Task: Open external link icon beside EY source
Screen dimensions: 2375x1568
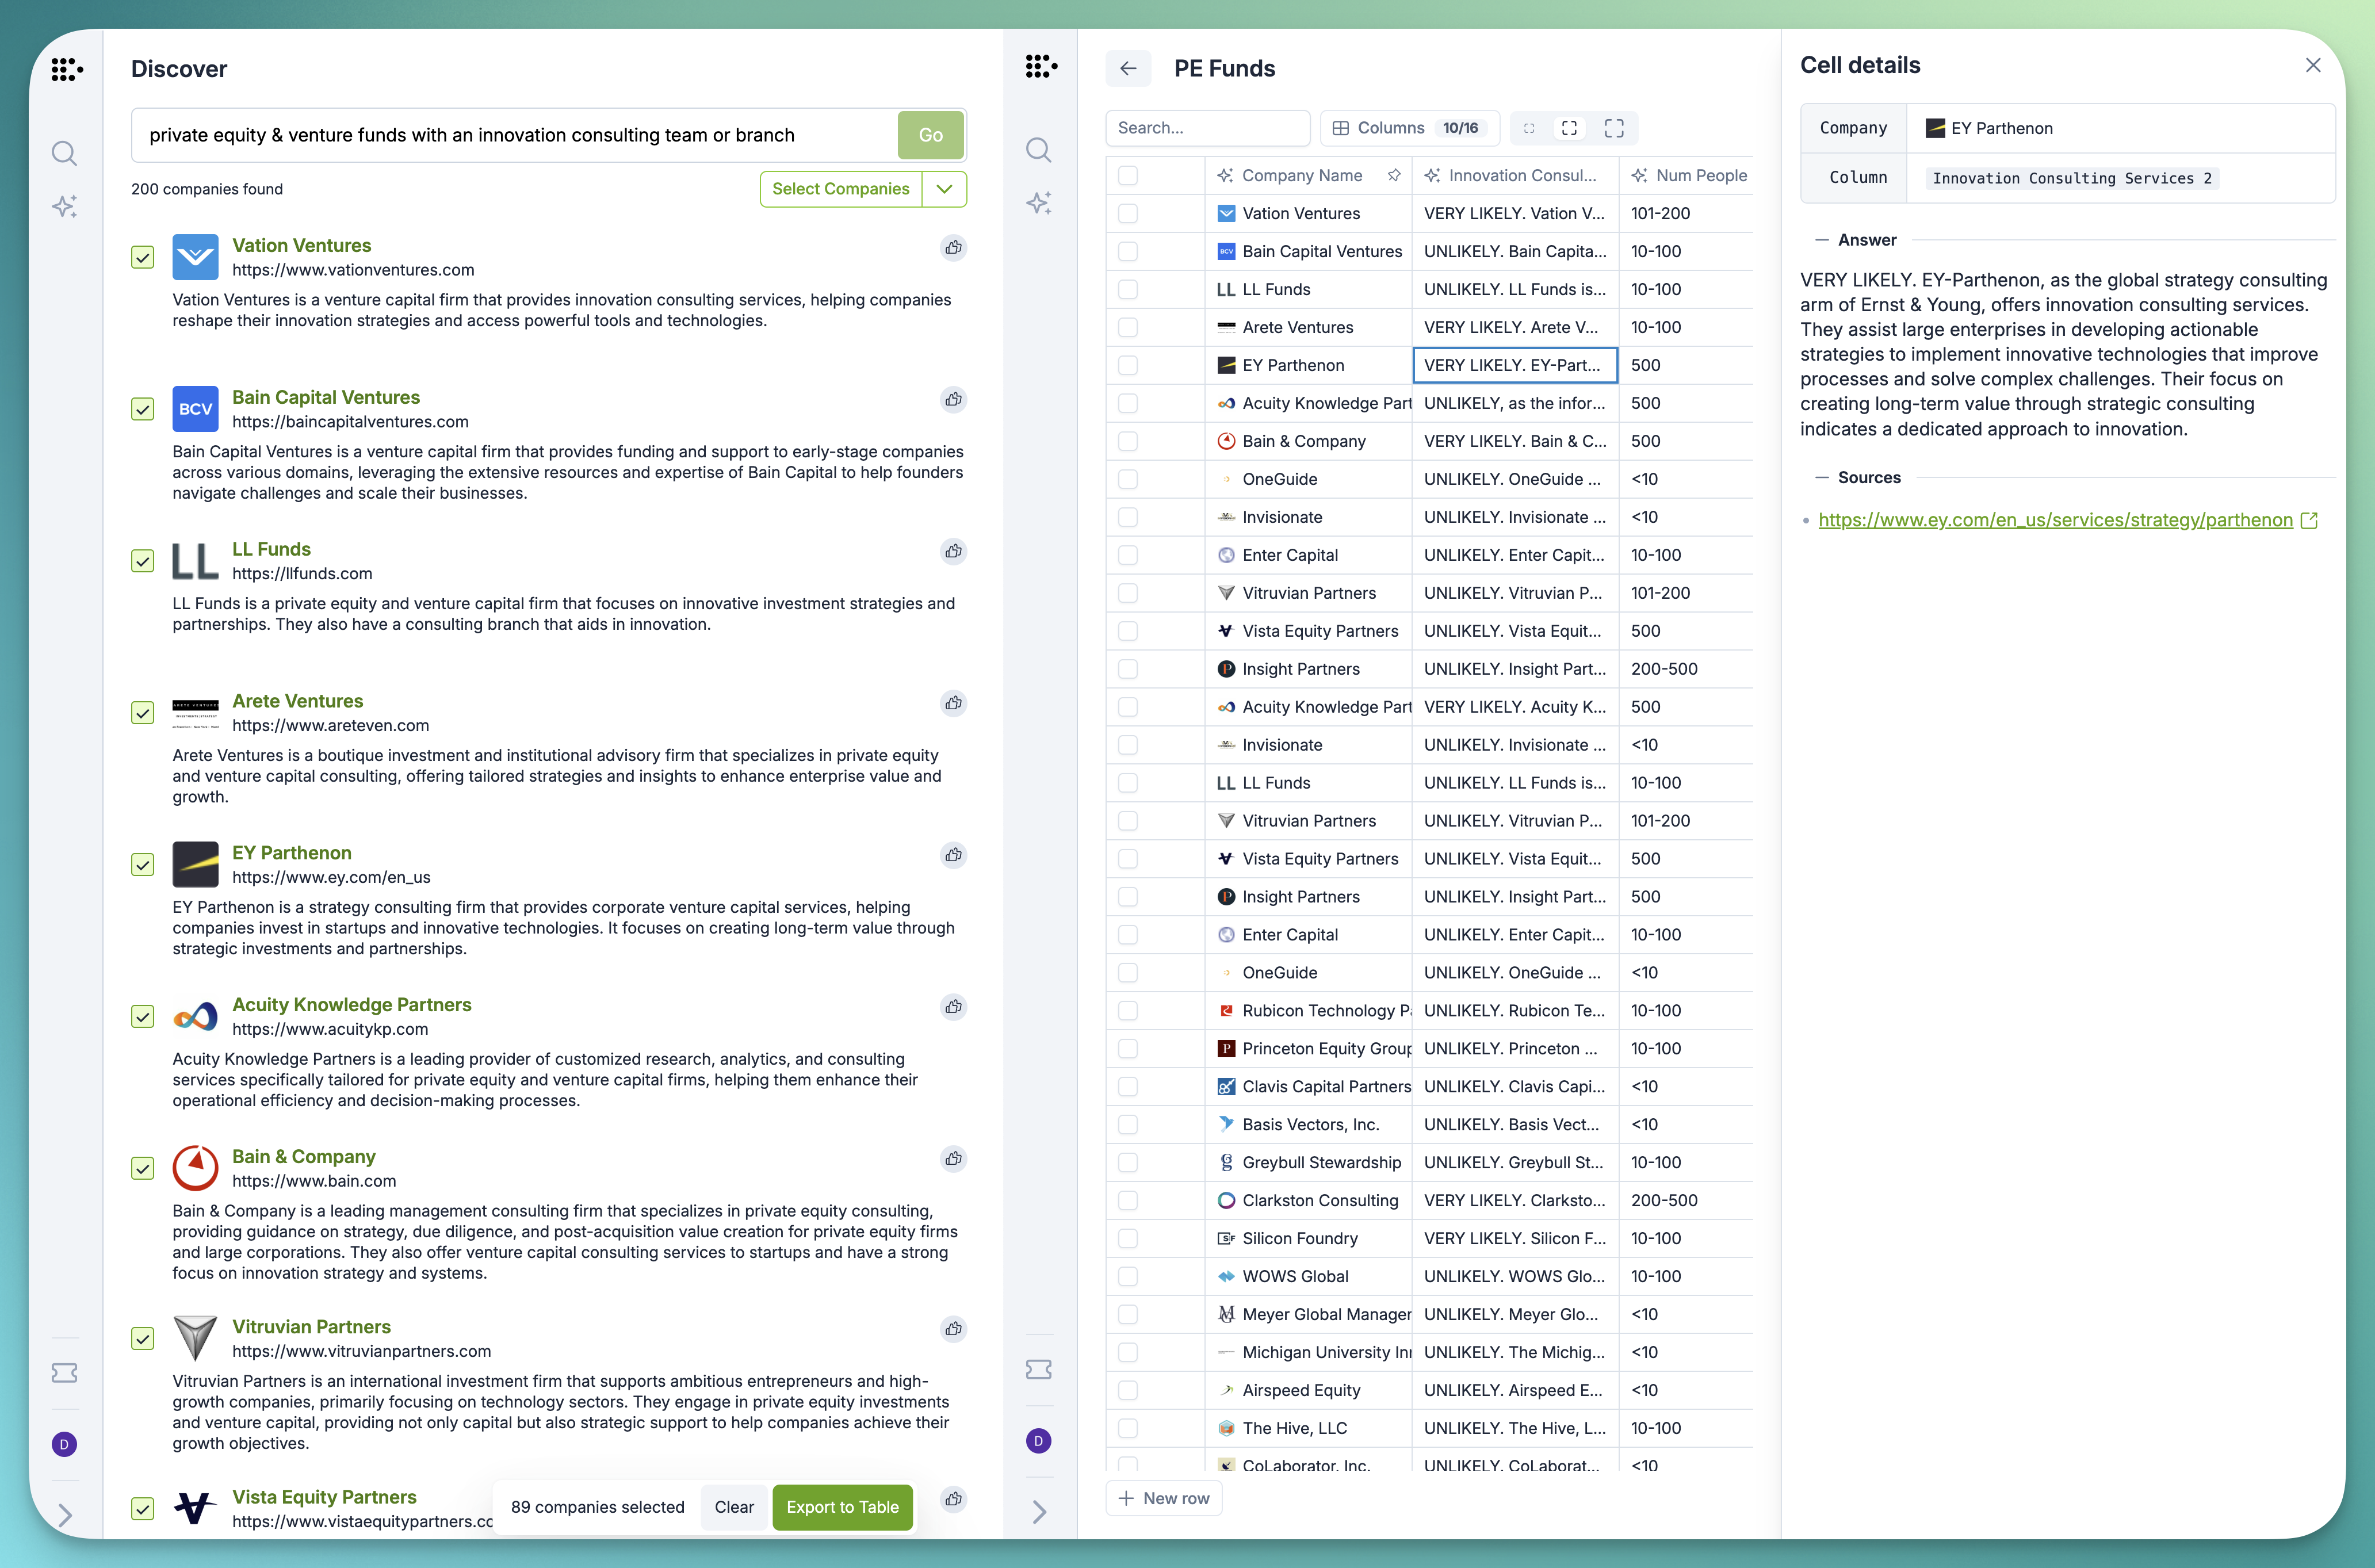Action: [2309, 520]
